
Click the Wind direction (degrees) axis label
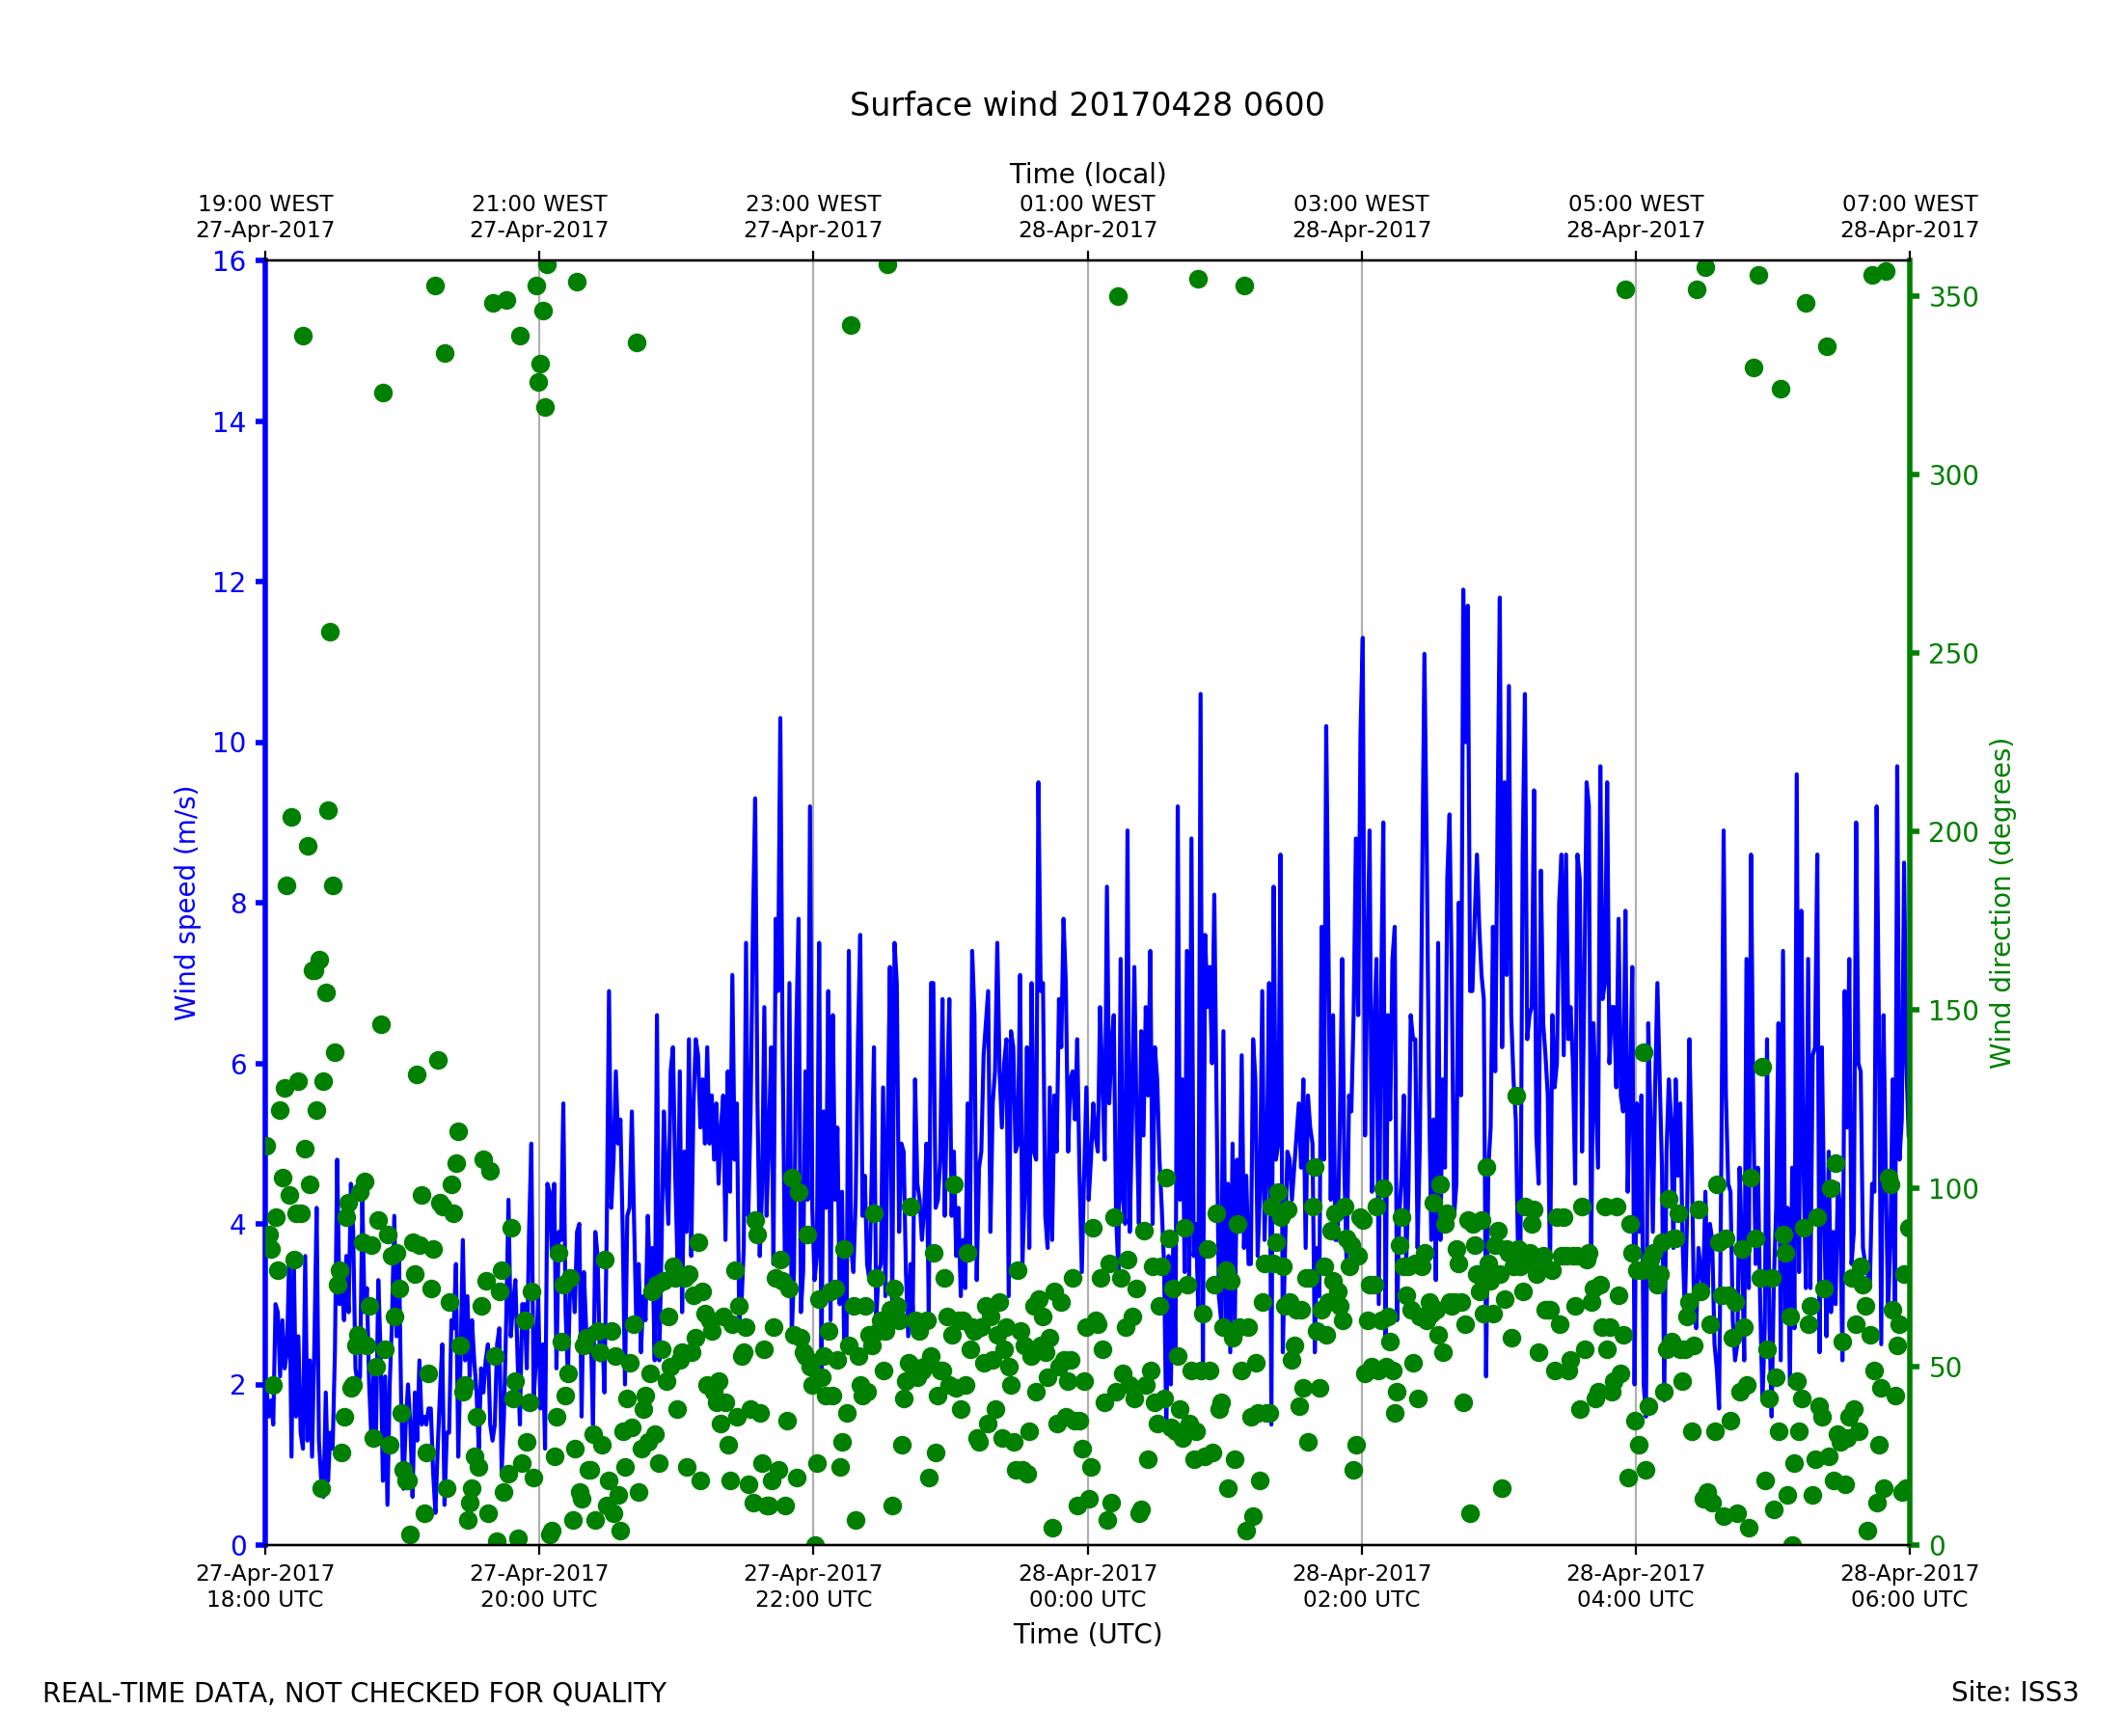tap(2000, 903)
